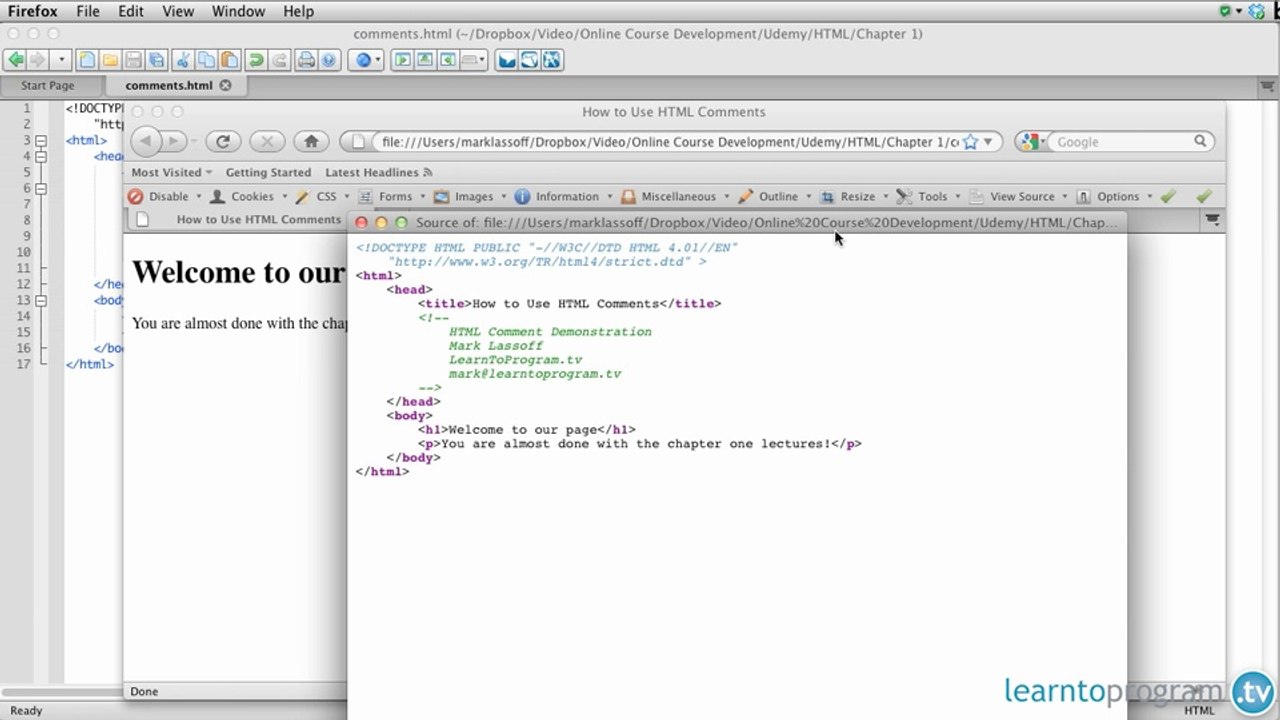Click the editor's grayed Forward arrow icon

[x=38, y=60]
